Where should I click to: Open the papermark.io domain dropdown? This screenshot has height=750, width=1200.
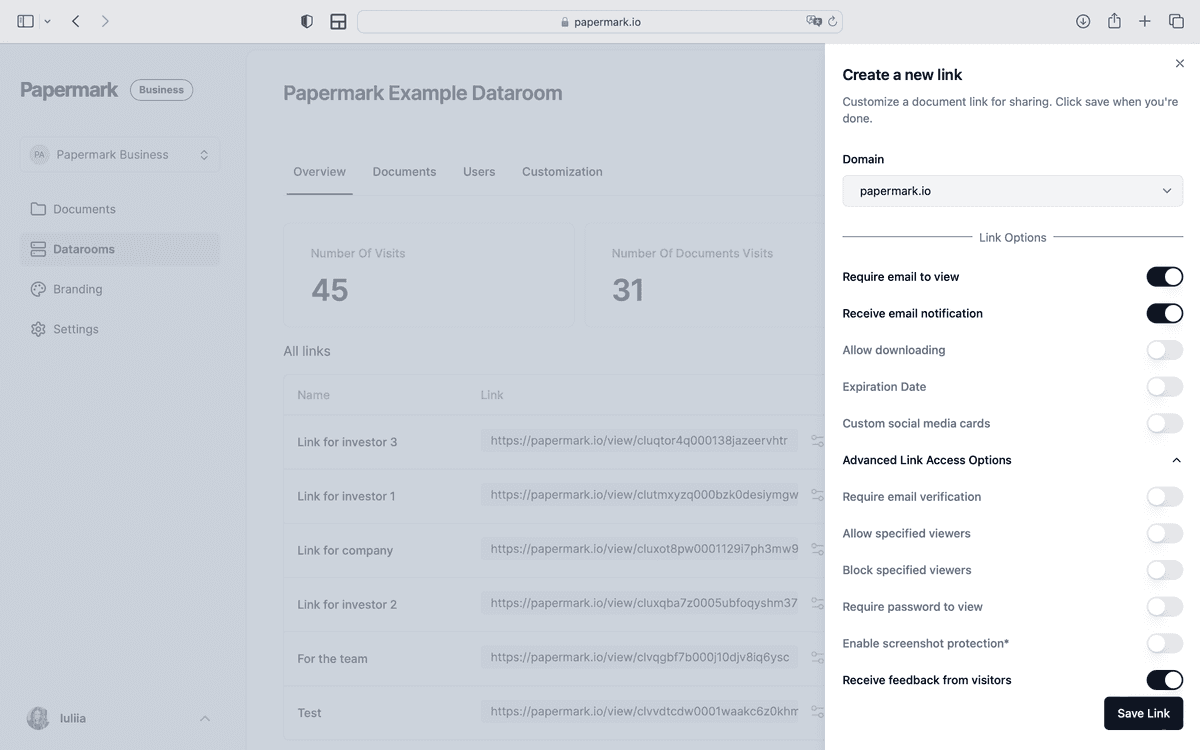tap(1012, 190)
